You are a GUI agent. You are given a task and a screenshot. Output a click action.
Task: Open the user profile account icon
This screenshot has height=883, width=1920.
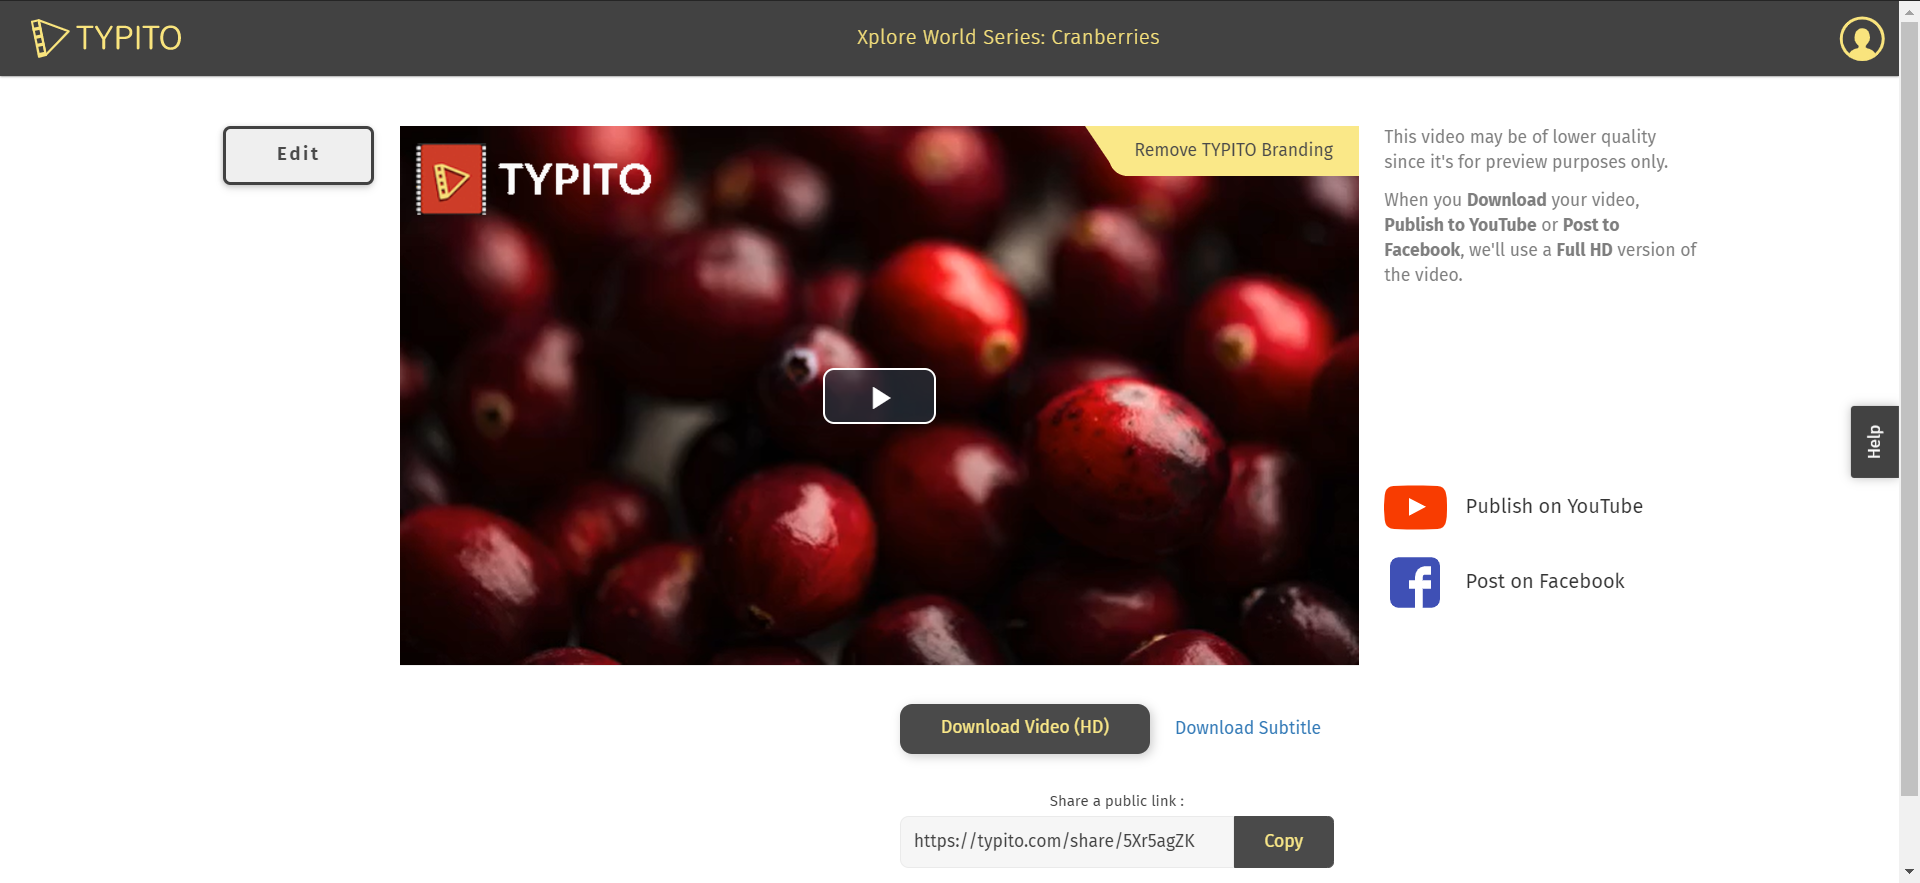tap(1861, 39)
